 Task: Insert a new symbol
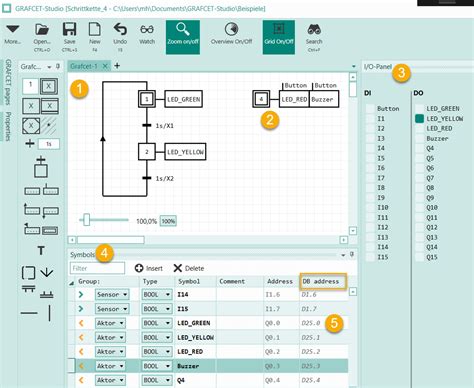click(x=149, y=268)
